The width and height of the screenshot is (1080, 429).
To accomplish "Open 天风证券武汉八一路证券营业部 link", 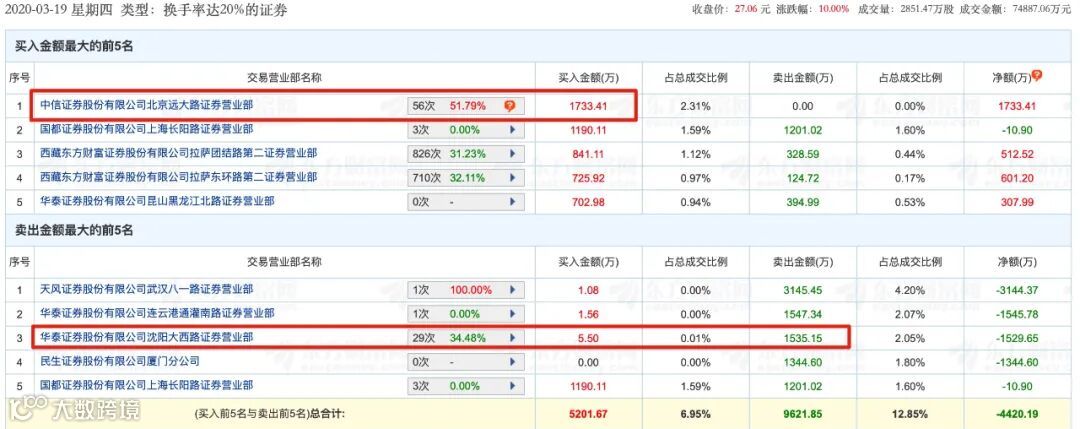I will [x=147, y=289].
